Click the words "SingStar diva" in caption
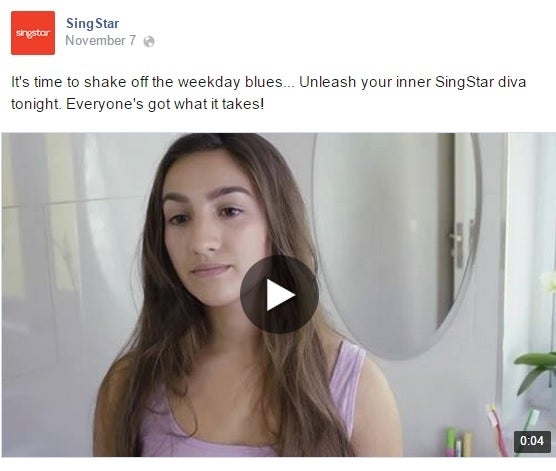The height and width of the screenshot is (471, 556). (480, 82)
